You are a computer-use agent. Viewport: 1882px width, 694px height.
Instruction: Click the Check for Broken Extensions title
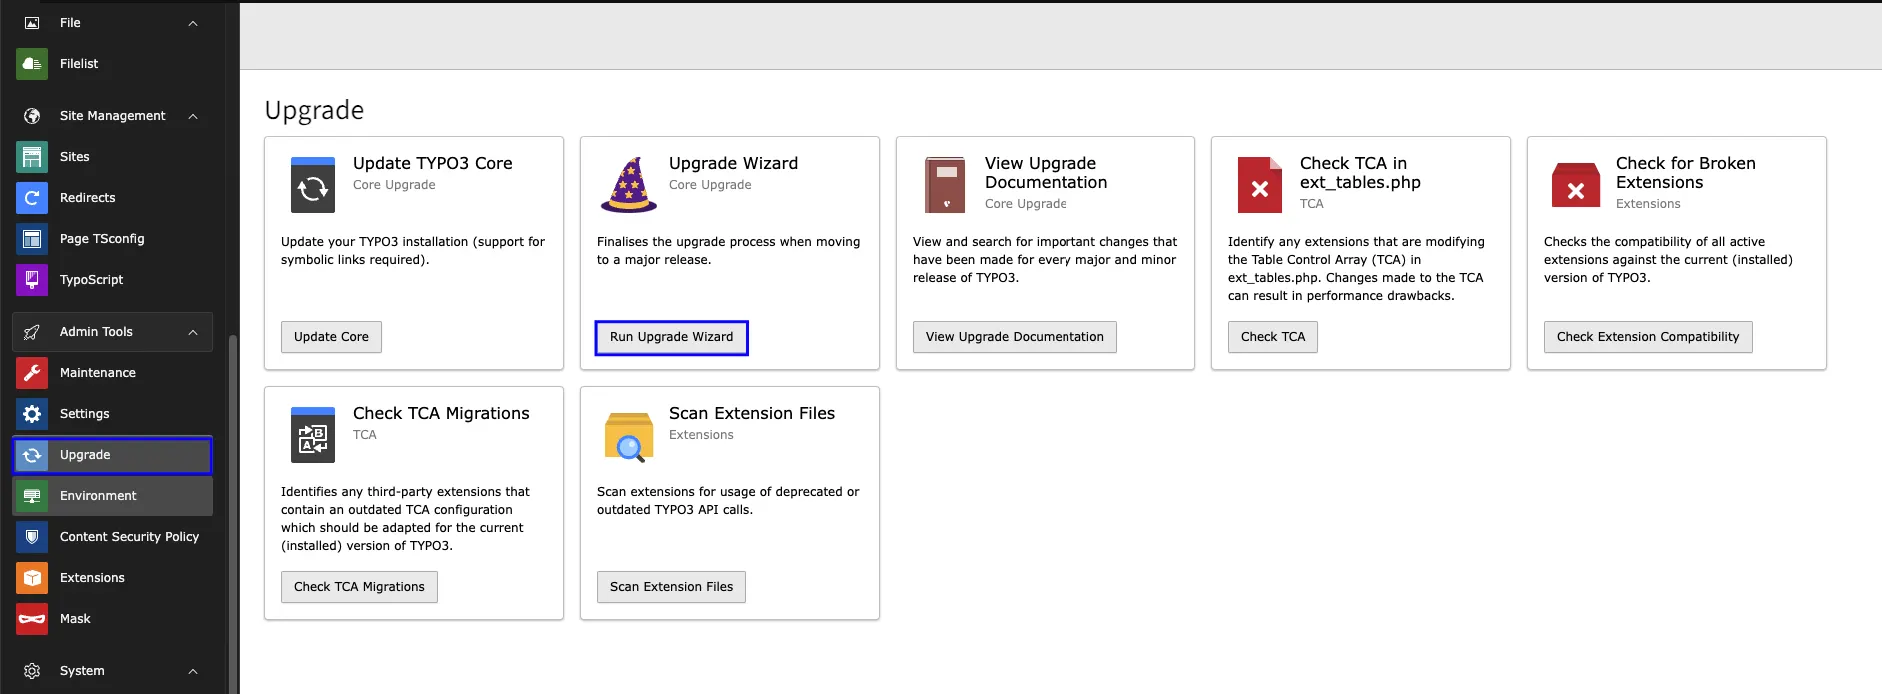click(1686, 173)
